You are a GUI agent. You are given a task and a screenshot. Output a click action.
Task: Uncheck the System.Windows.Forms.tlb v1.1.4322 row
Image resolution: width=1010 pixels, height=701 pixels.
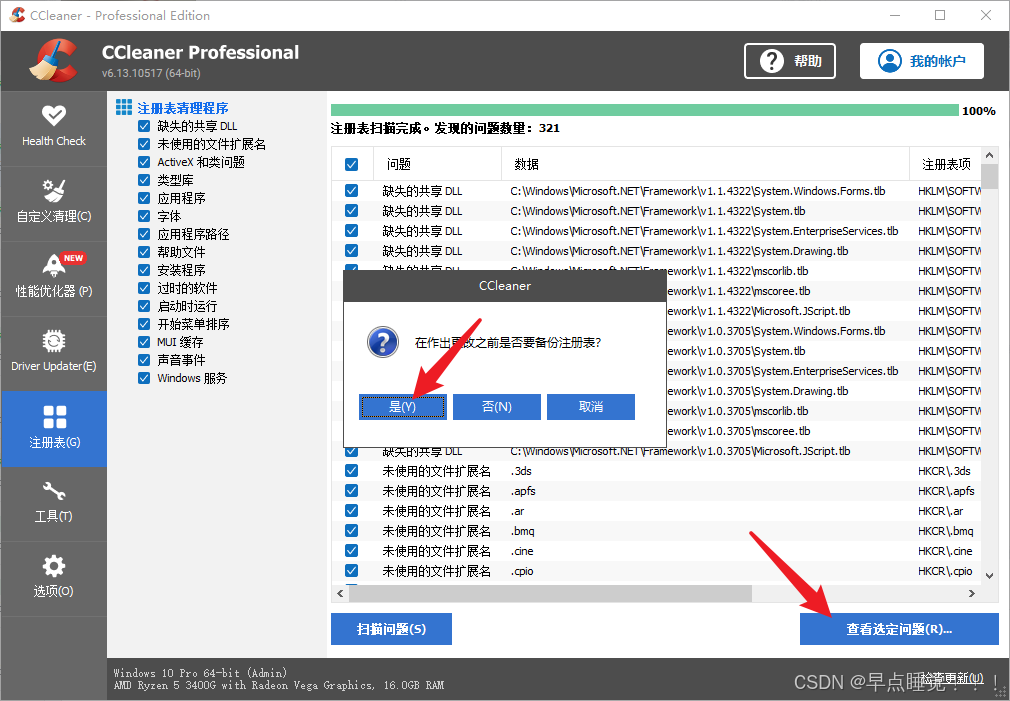coord(352,191)
